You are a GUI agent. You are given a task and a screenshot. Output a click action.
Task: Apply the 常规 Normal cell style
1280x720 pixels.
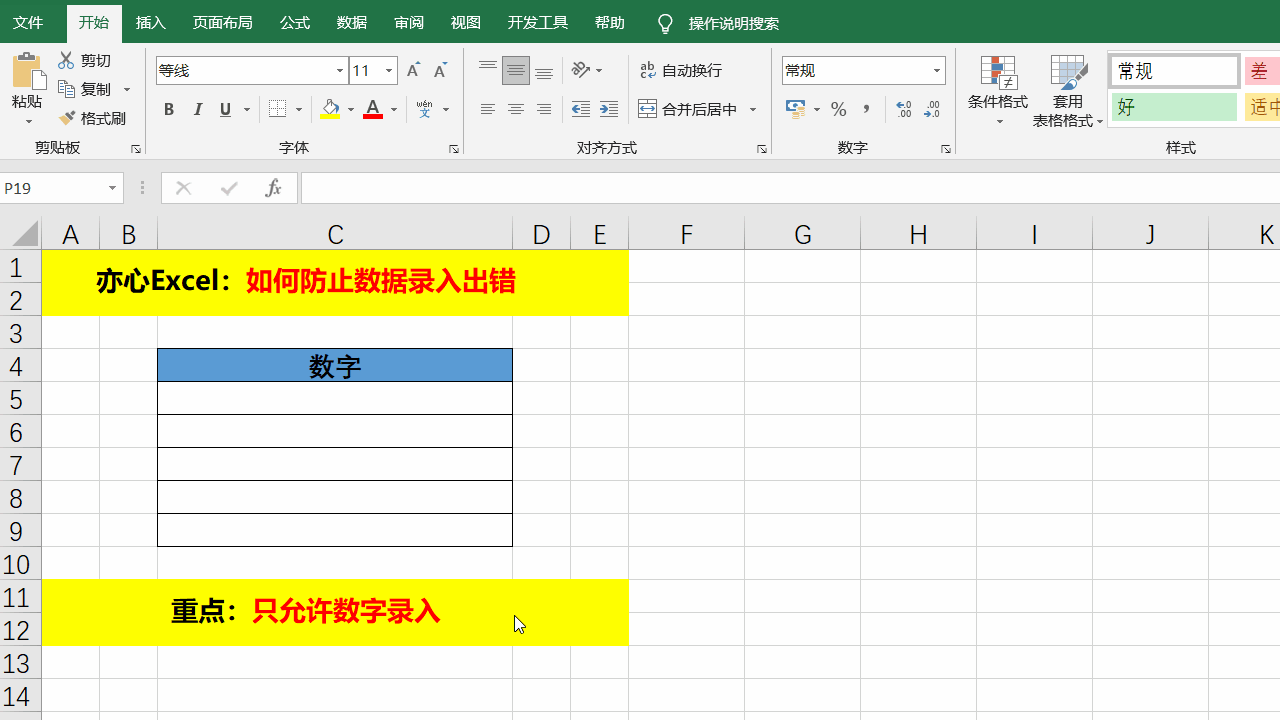(x=1174, y=71)
